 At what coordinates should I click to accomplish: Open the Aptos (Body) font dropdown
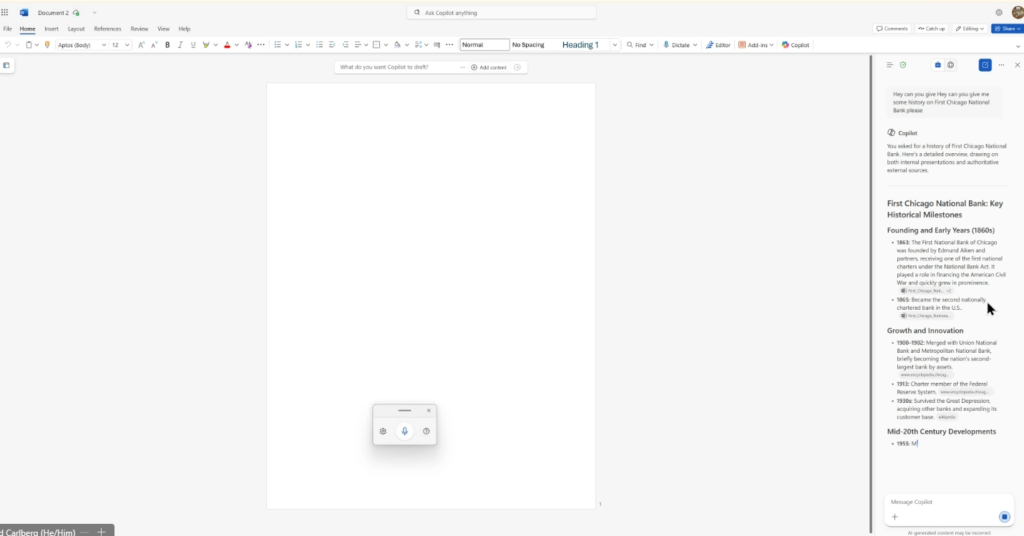coord(80,45)
